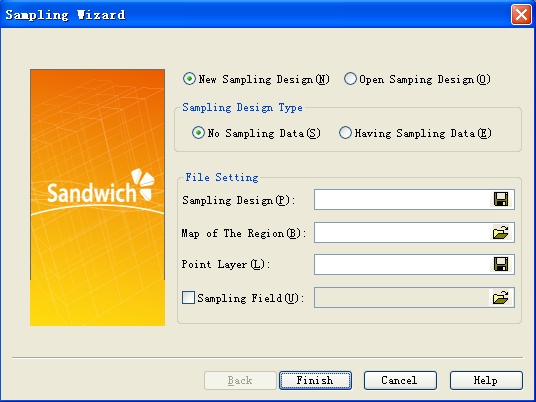The image size is (536, 402).
Task: Open folder icon for Map of The Region
Action: point(501,232)
